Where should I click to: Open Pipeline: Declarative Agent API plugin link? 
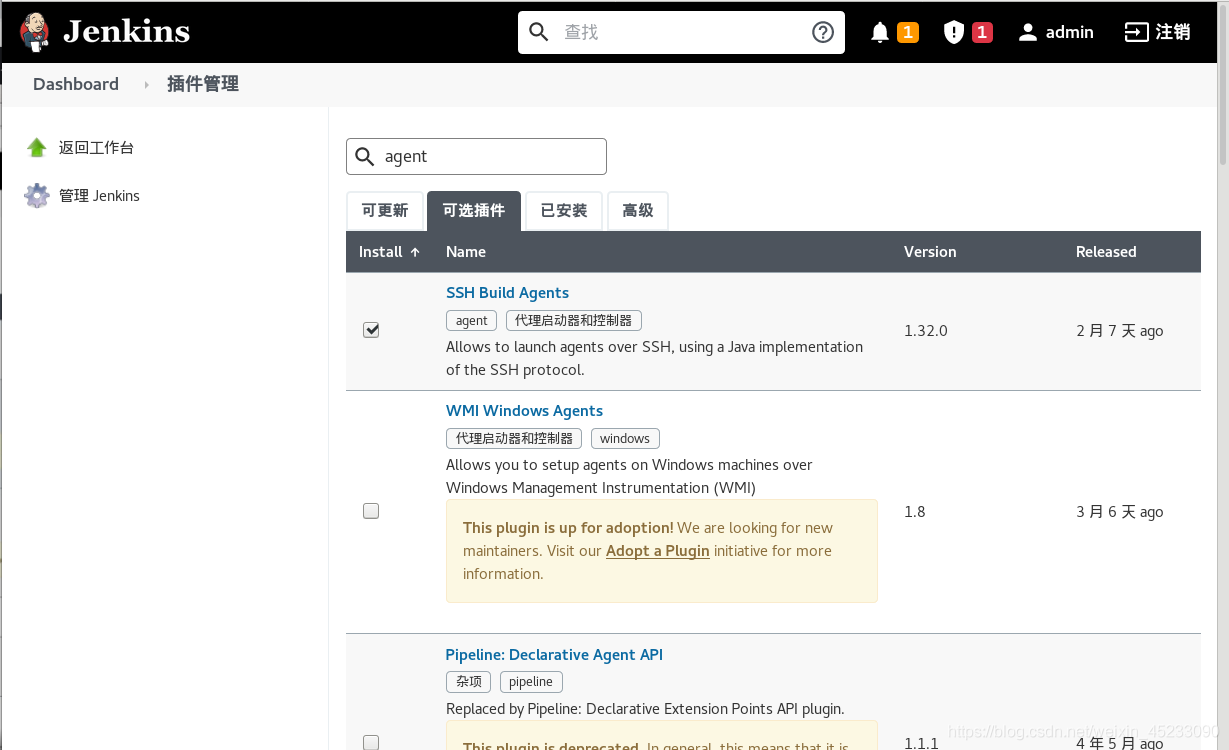[x=554, y=655]
